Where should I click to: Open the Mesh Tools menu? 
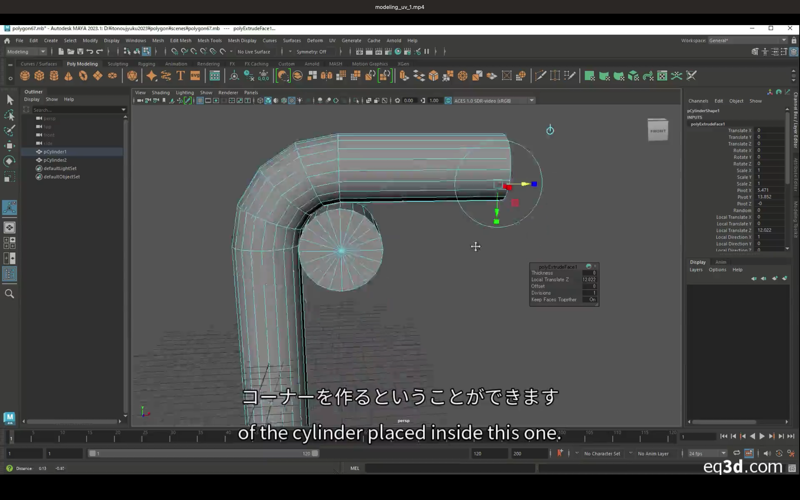[x=210, y=40]
